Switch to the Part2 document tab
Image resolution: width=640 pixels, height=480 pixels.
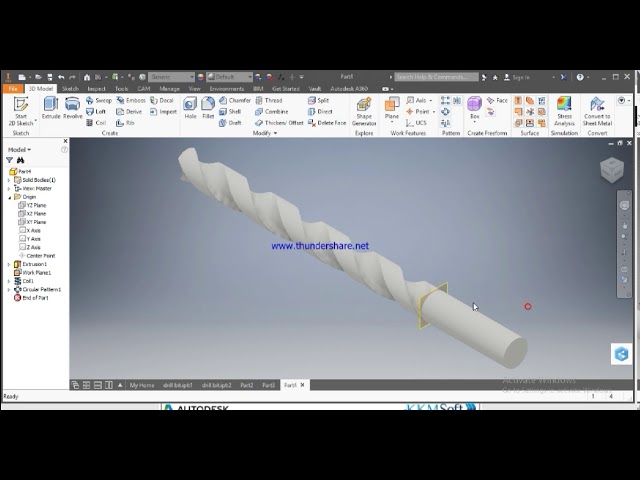point(247,385)
